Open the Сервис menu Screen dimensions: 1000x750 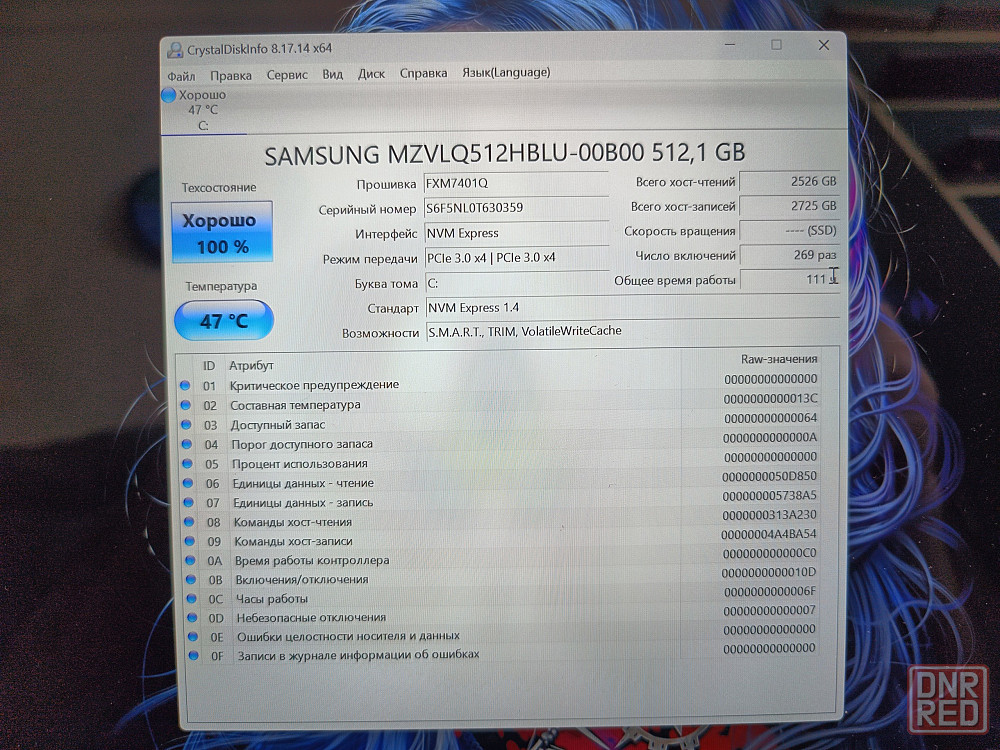pyautogui.click(x=287, y=75)
